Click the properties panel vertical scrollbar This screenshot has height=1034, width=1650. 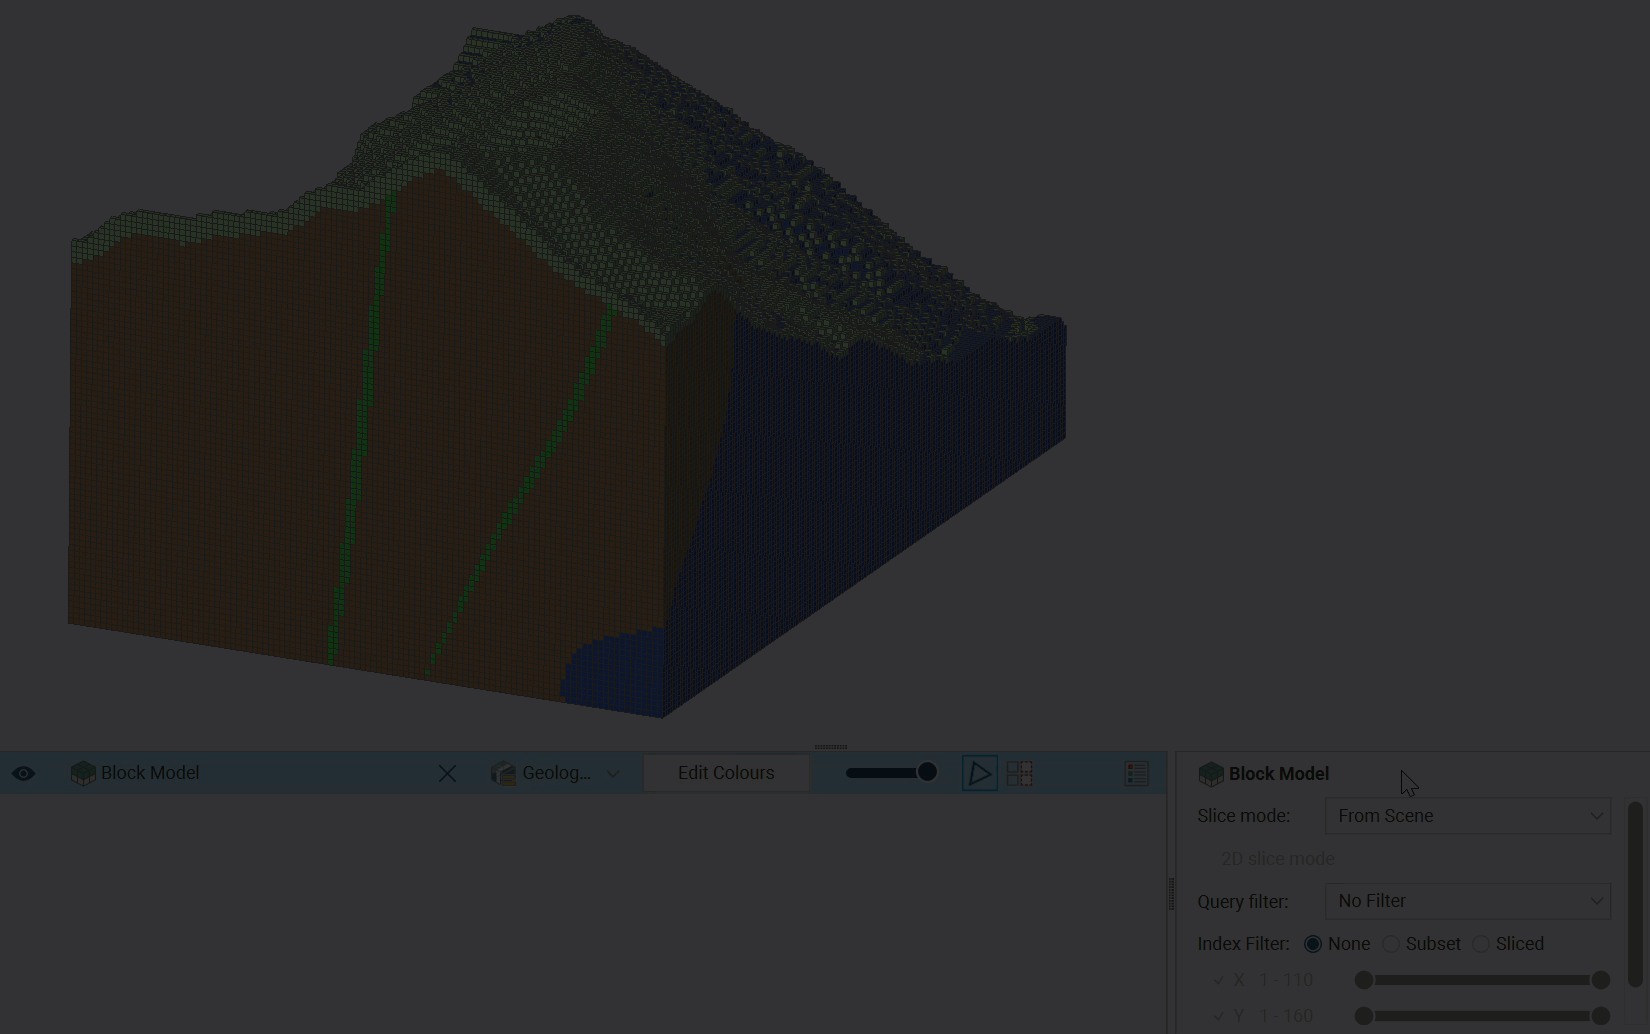[x=1635, y=894]
